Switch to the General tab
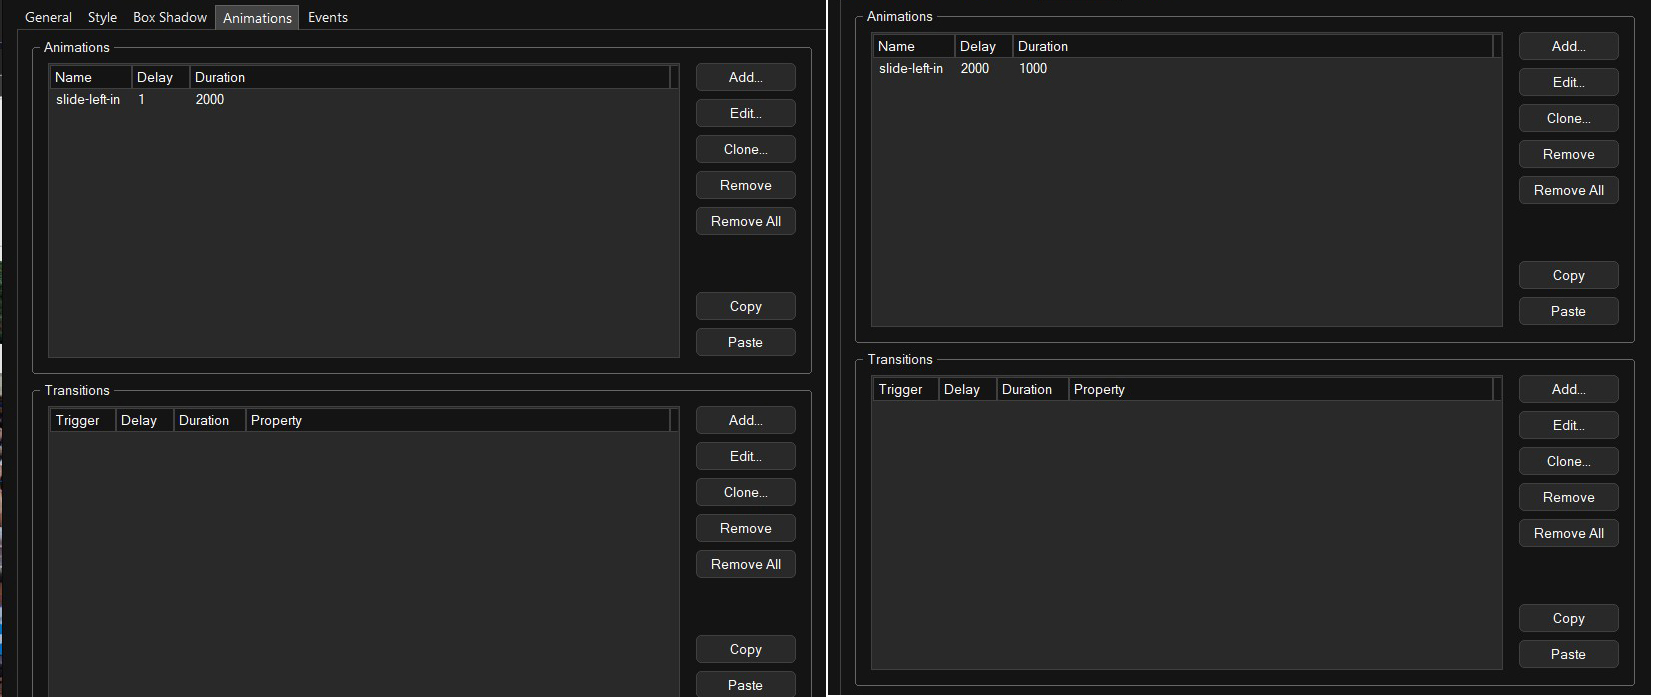The height and width of the screenshot is (697, 1661). coord(48,17)
